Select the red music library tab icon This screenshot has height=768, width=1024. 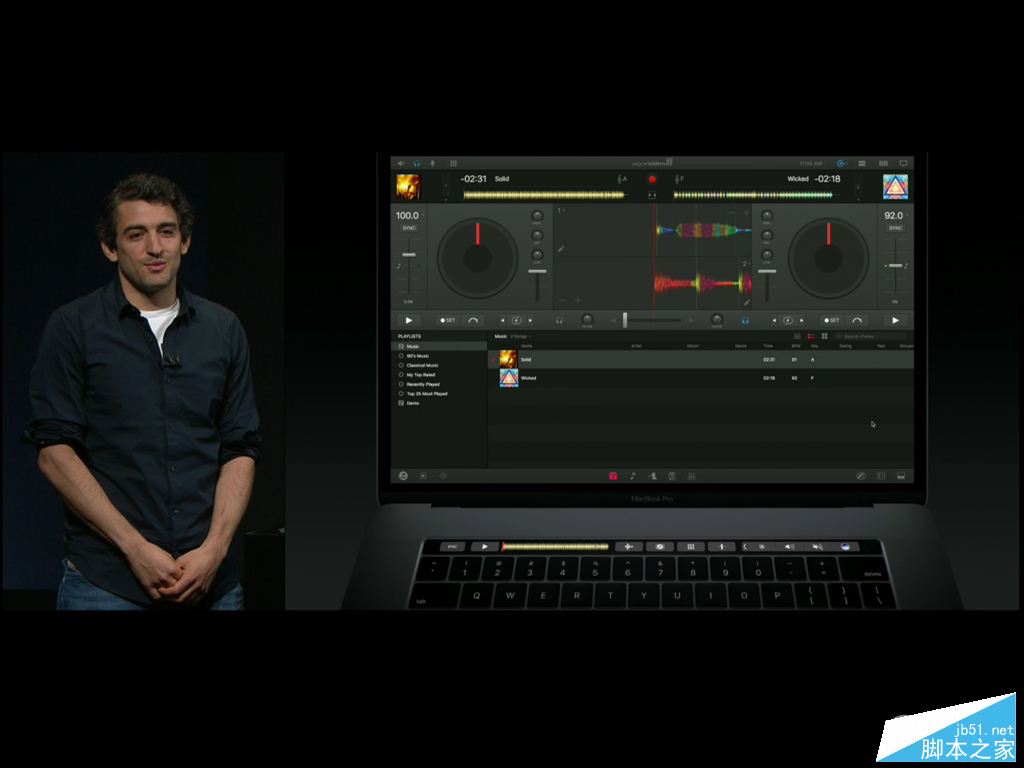point(613,477)
